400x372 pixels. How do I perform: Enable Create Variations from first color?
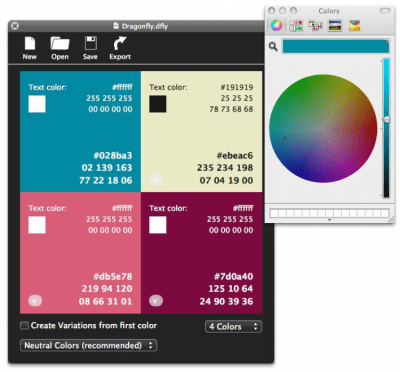24,325
